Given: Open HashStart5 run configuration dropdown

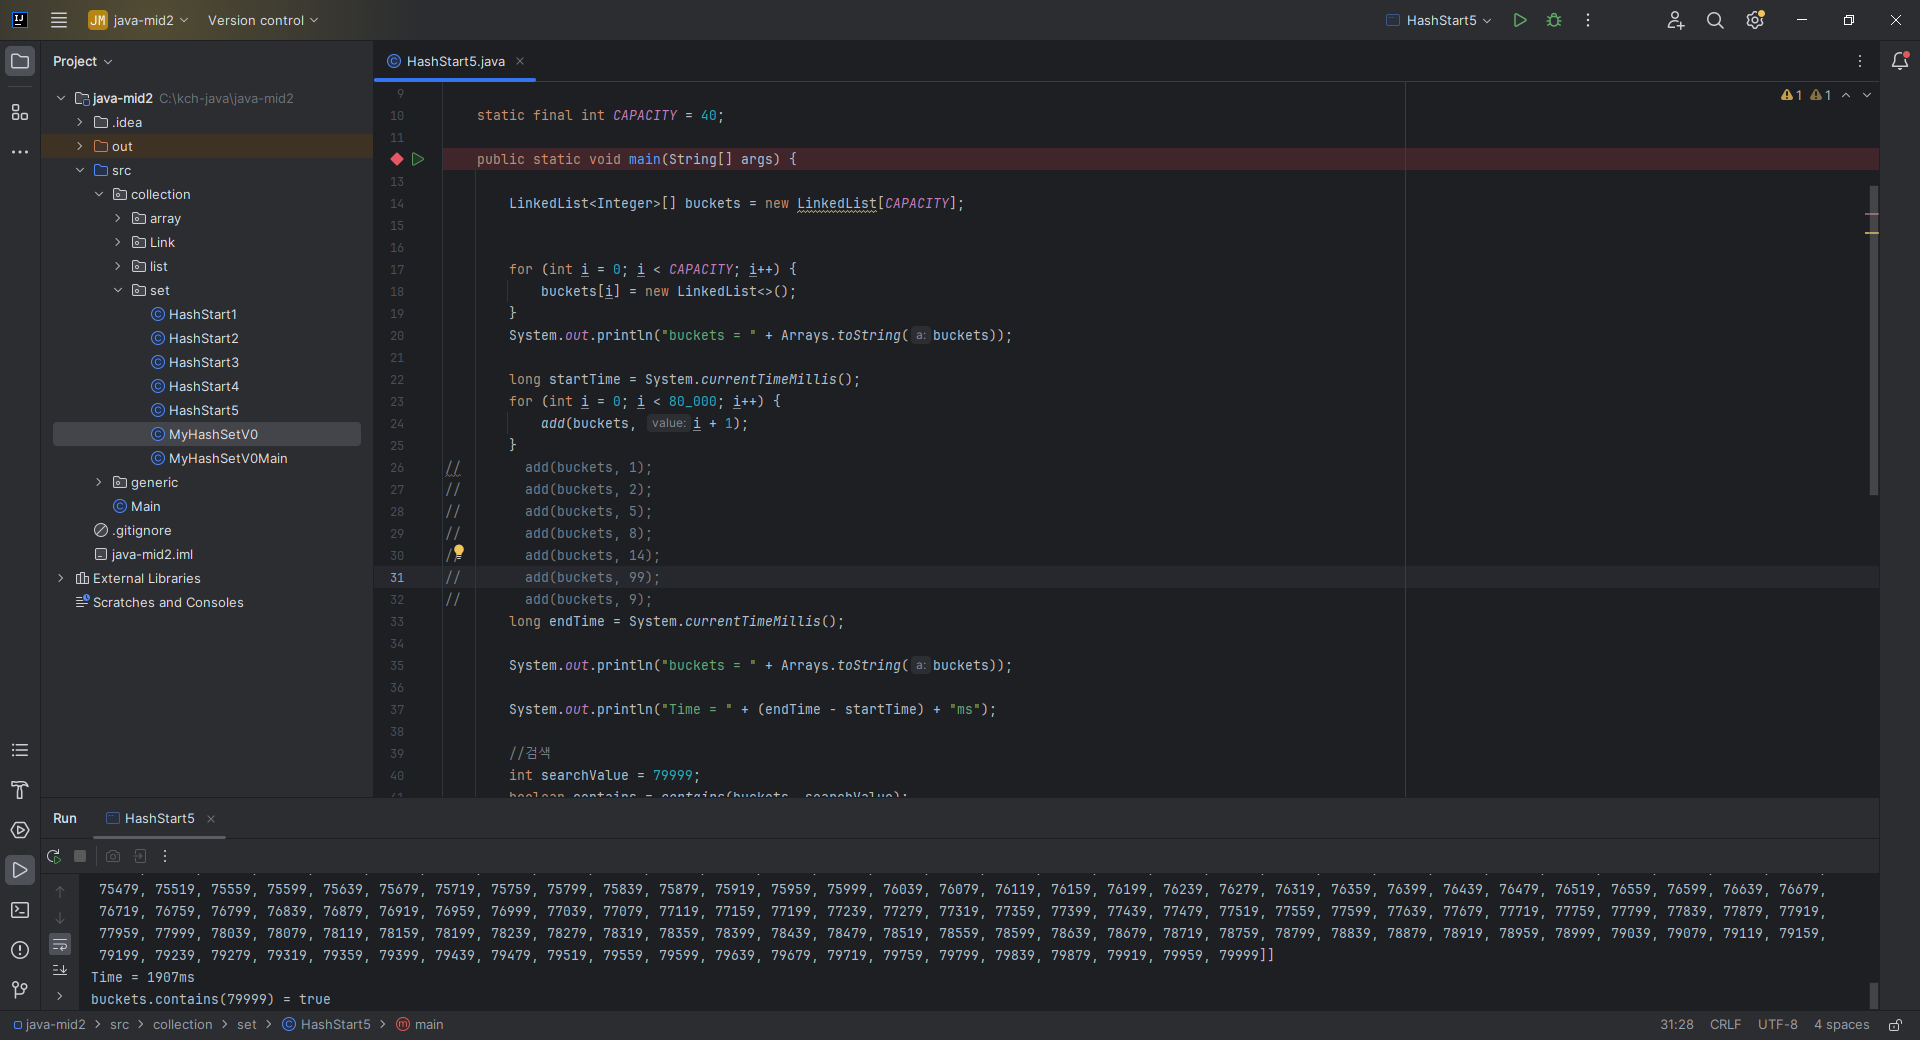Looking at the screenshot, I should tap(1439, 20).
